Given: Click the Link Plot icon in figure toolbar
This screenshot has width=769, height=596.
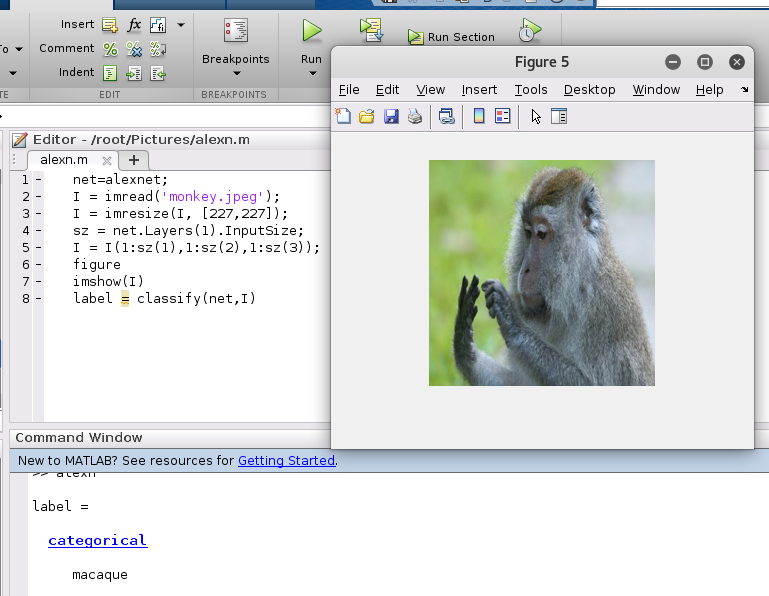Looking at the screenshot, I should (x=446, y=117).
